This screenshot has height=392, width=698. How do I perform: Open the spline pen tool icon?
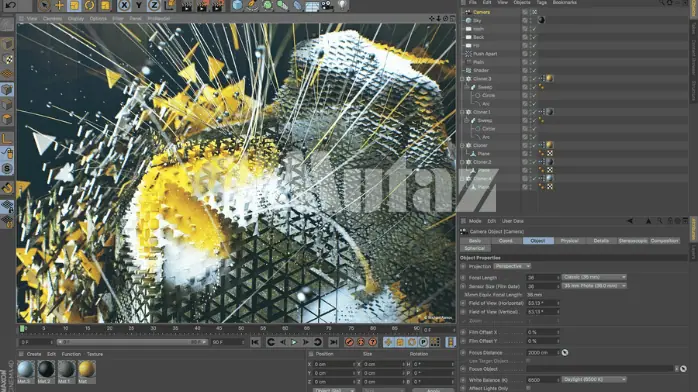coord(252,5)
